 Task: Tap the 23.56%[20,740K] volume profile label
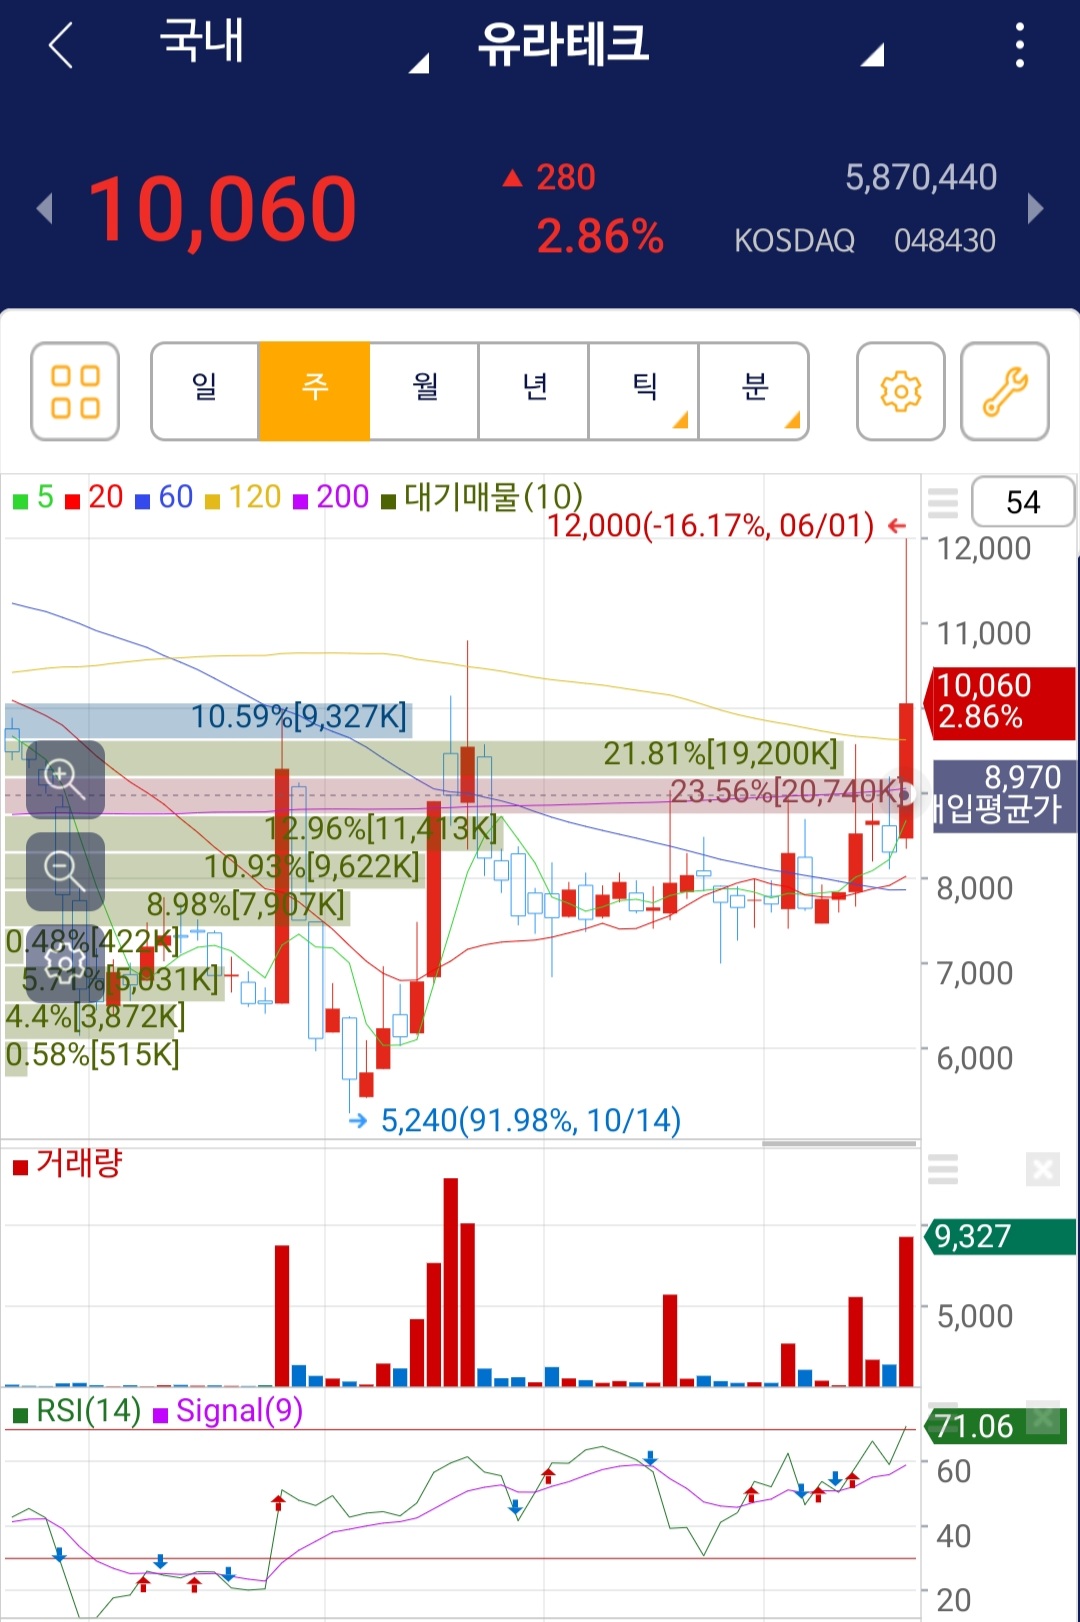(x=786, y=792)
